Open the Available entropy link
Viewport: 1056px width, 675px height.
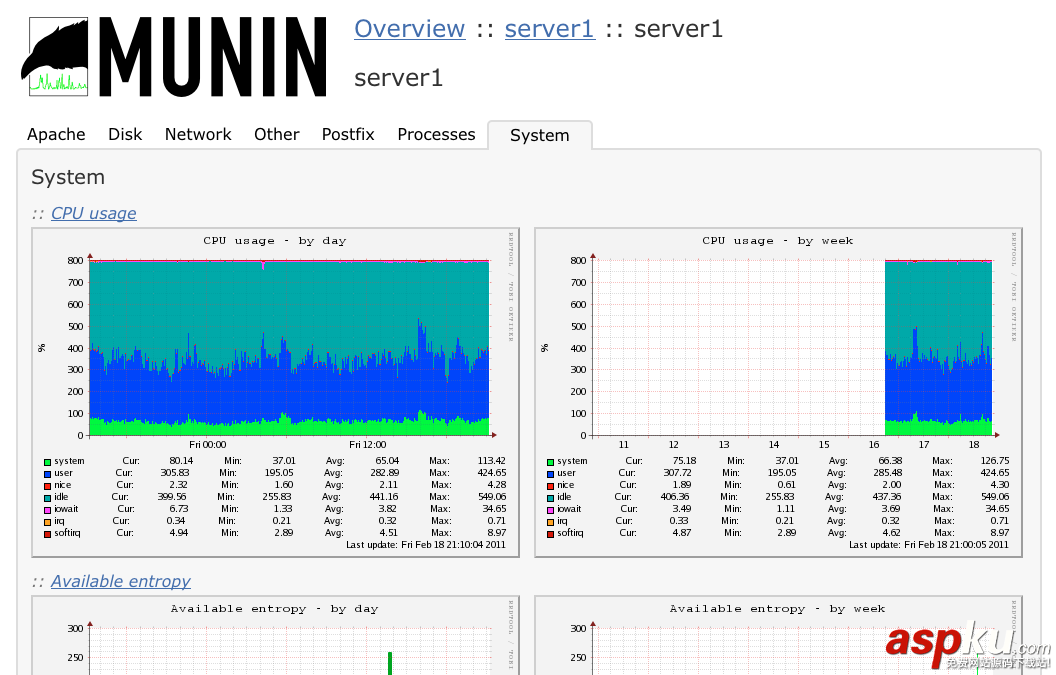coord(121,581)
